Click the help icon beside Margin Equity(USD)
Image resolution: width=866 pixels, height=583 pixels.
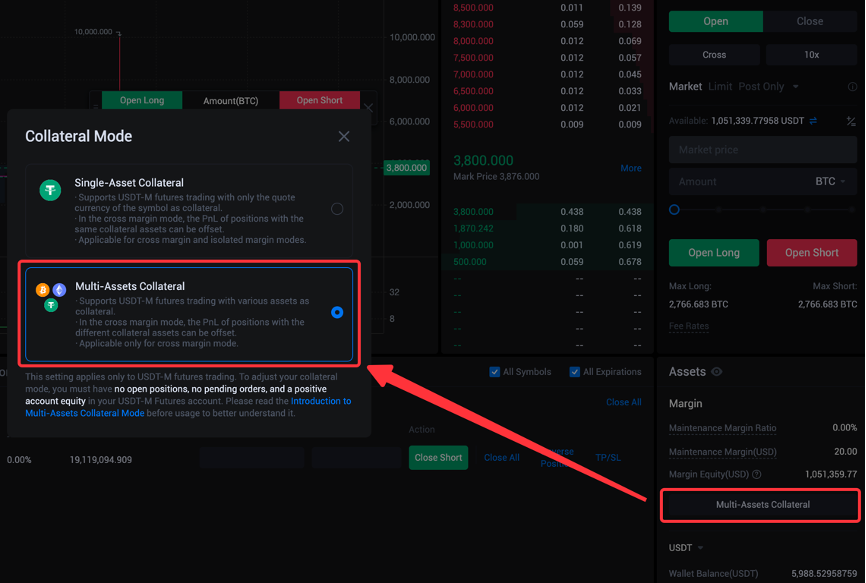click(x=756, y=475)
